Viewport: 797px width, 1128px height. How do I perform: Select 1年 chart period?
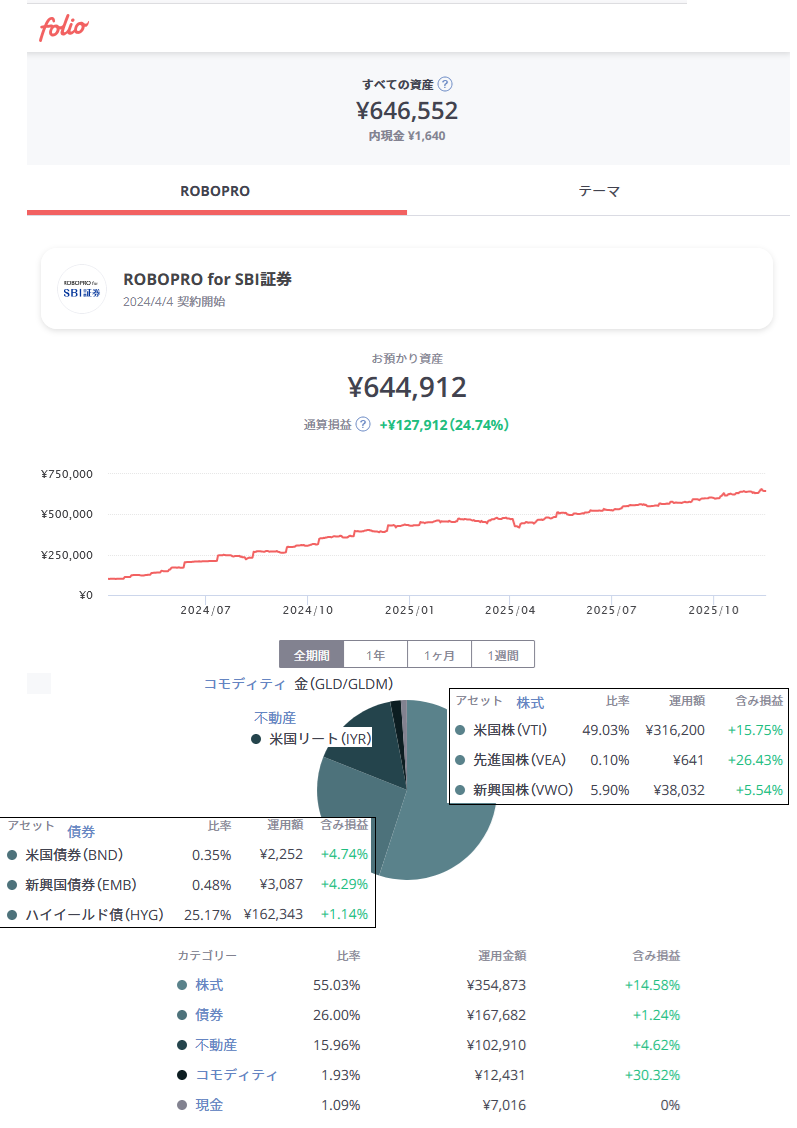375,655
